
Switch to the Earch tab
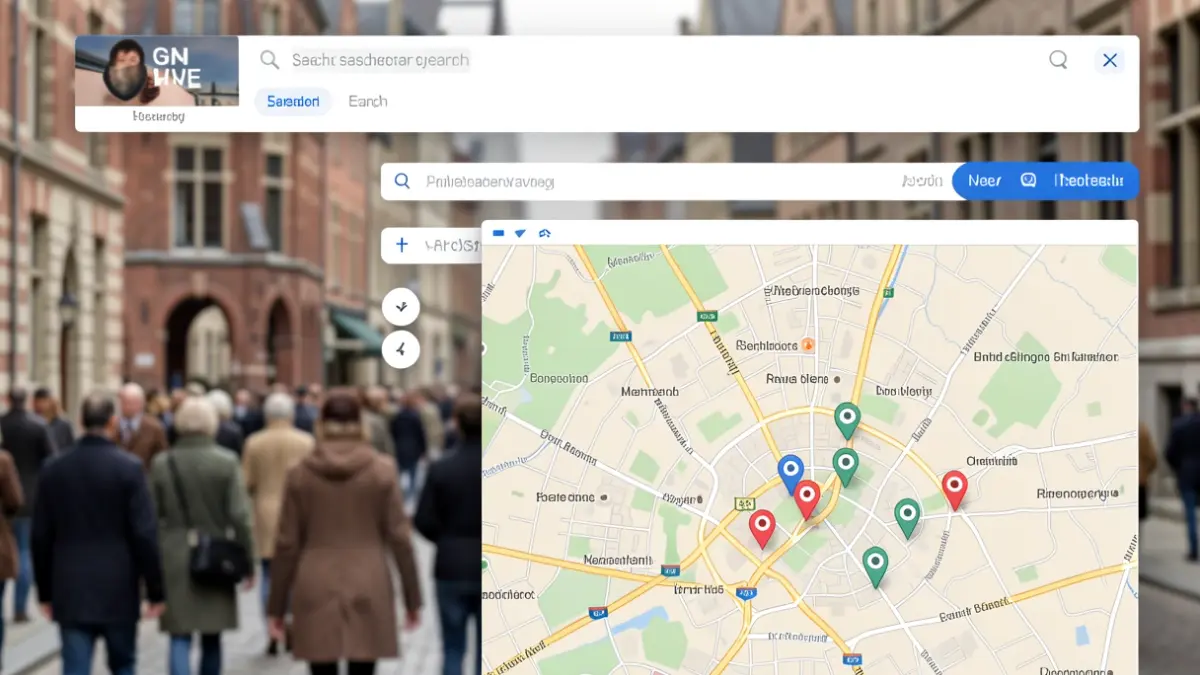pos(368,101)
